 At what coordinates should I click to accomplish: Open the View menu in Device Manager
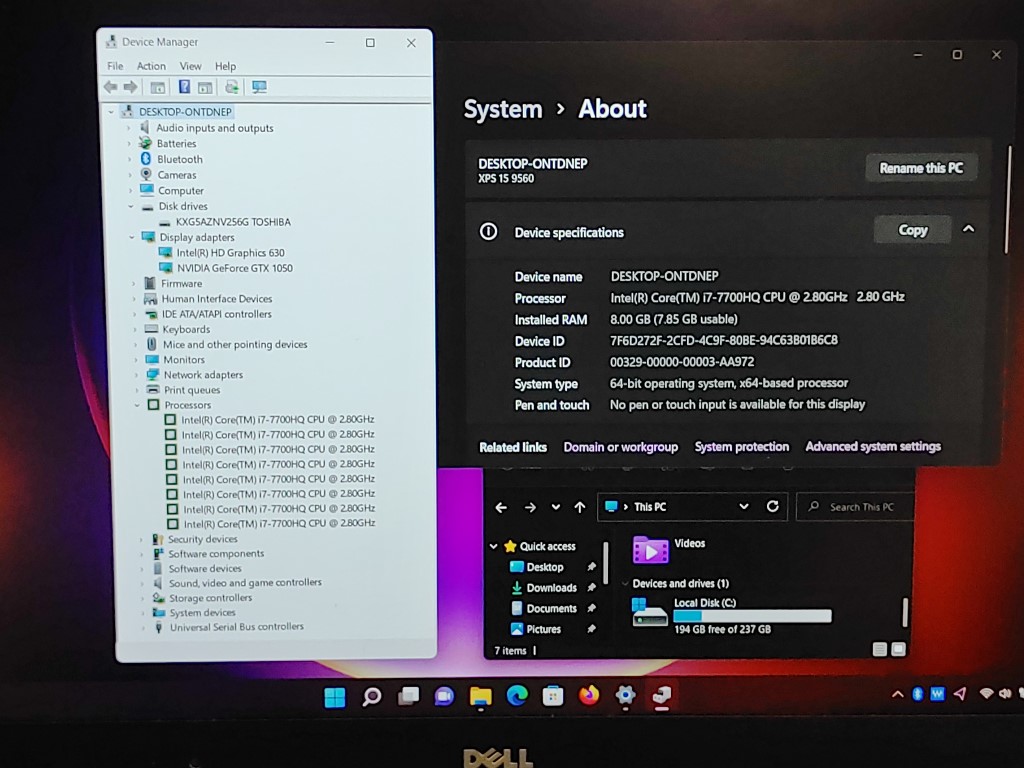click(x=190, y=66)
